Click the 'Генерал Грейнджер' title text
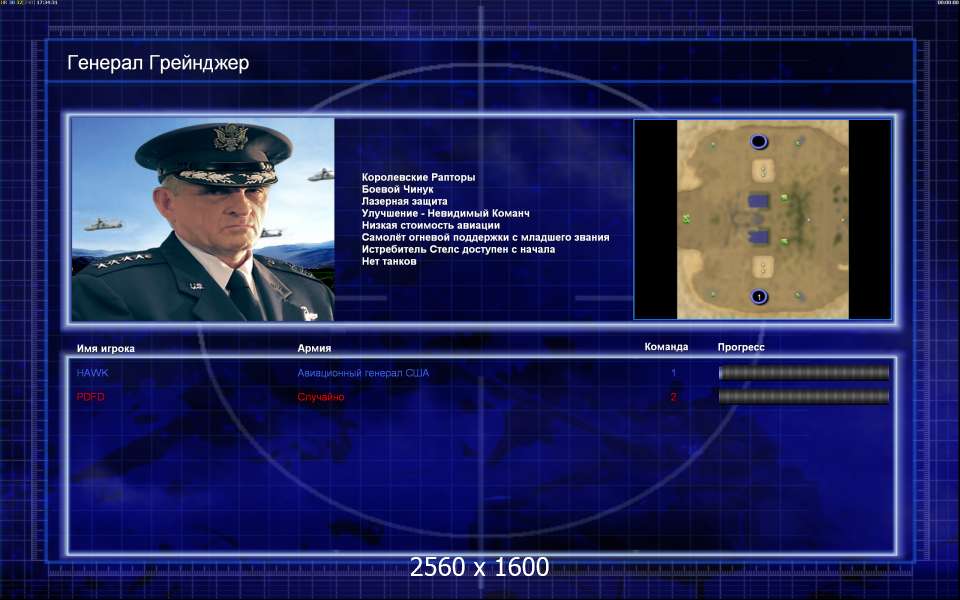 158,64
